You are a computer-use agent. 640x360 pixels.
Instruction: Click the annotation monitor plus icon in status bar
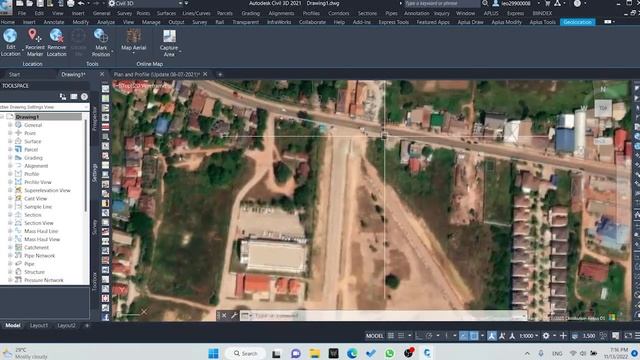[x=563, y=336]
